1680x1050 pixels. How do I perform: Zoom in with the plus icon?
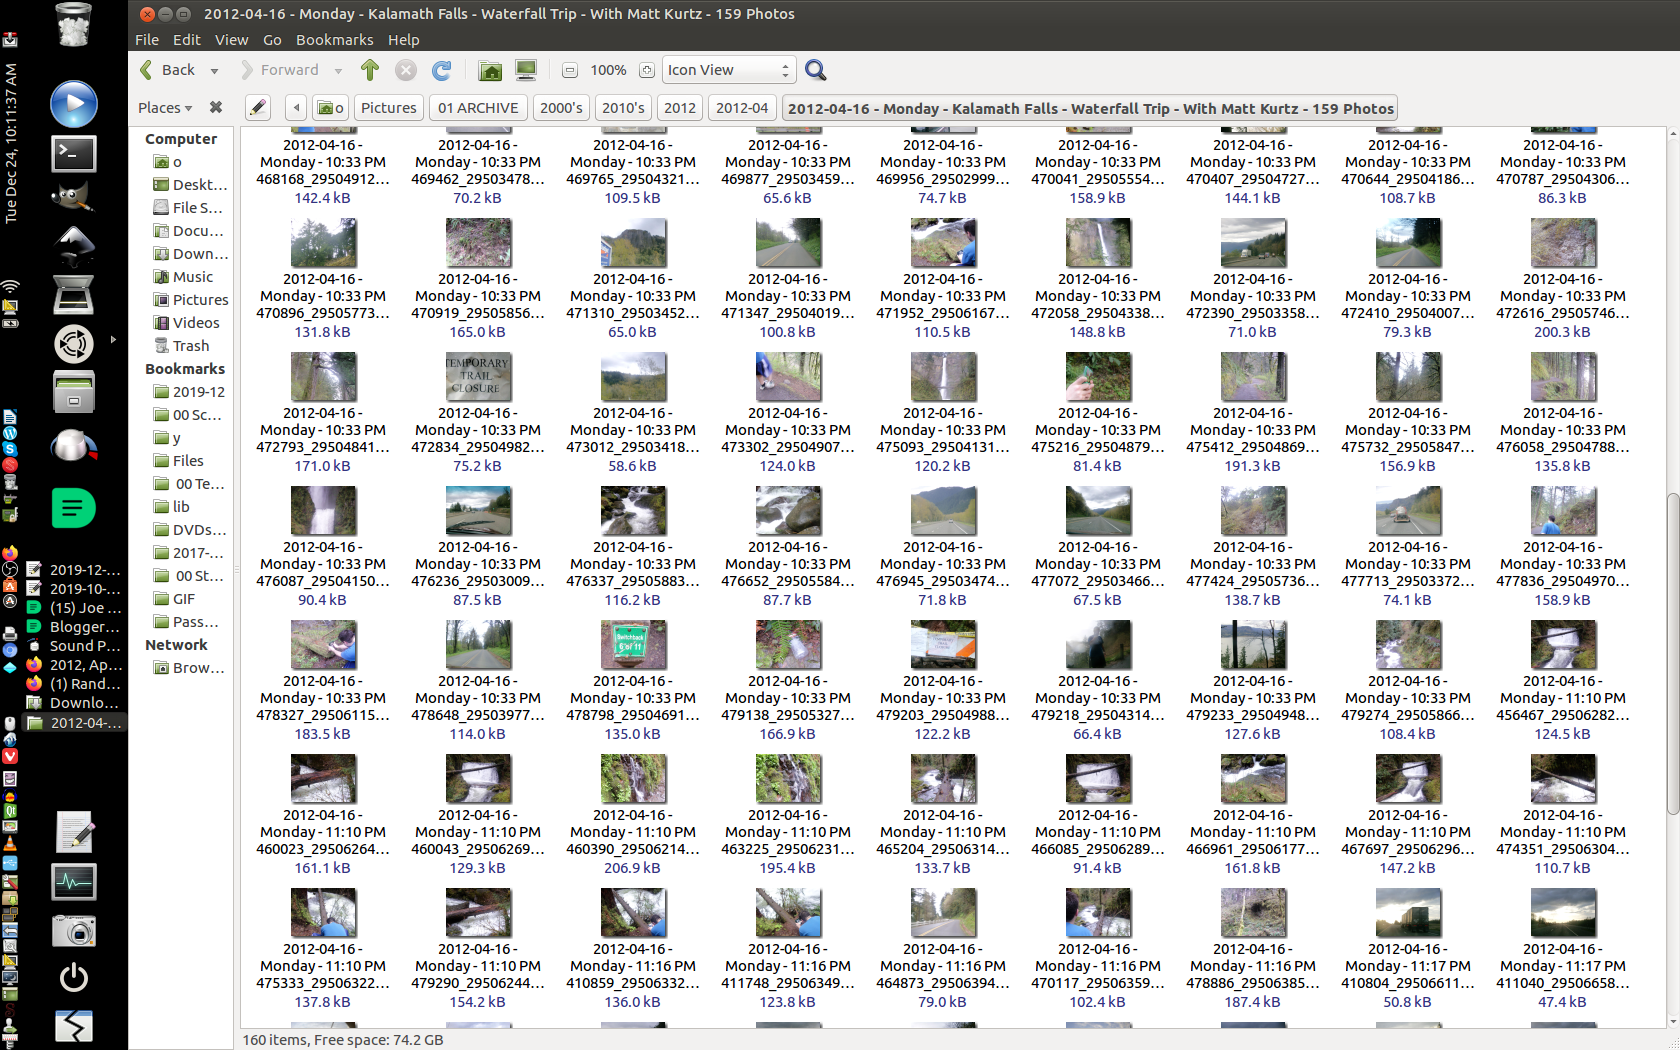[x=646, y=70]
